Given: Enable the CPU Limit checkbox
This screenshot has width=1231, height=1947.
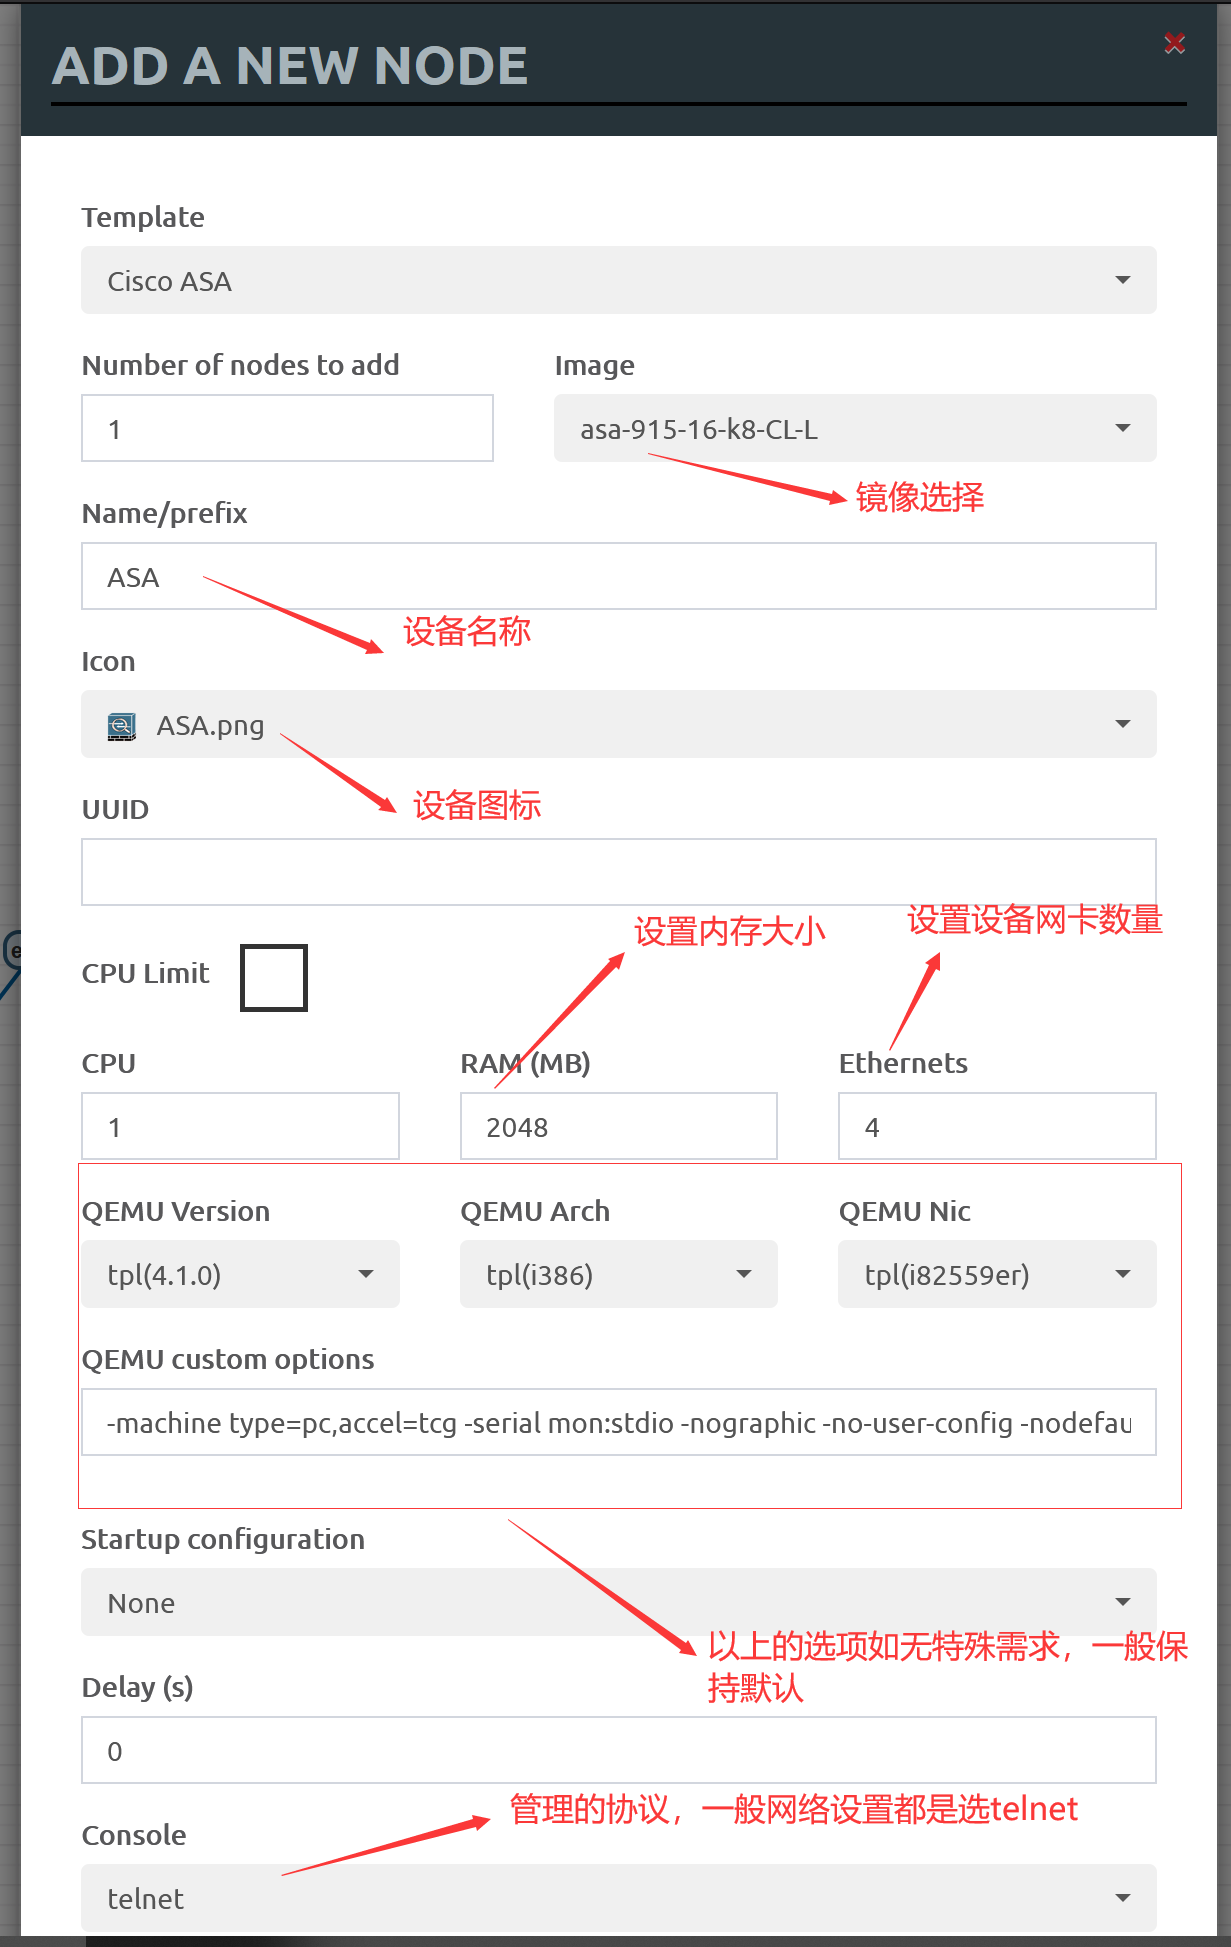Looking at the screenshot, I should point(274,977).
